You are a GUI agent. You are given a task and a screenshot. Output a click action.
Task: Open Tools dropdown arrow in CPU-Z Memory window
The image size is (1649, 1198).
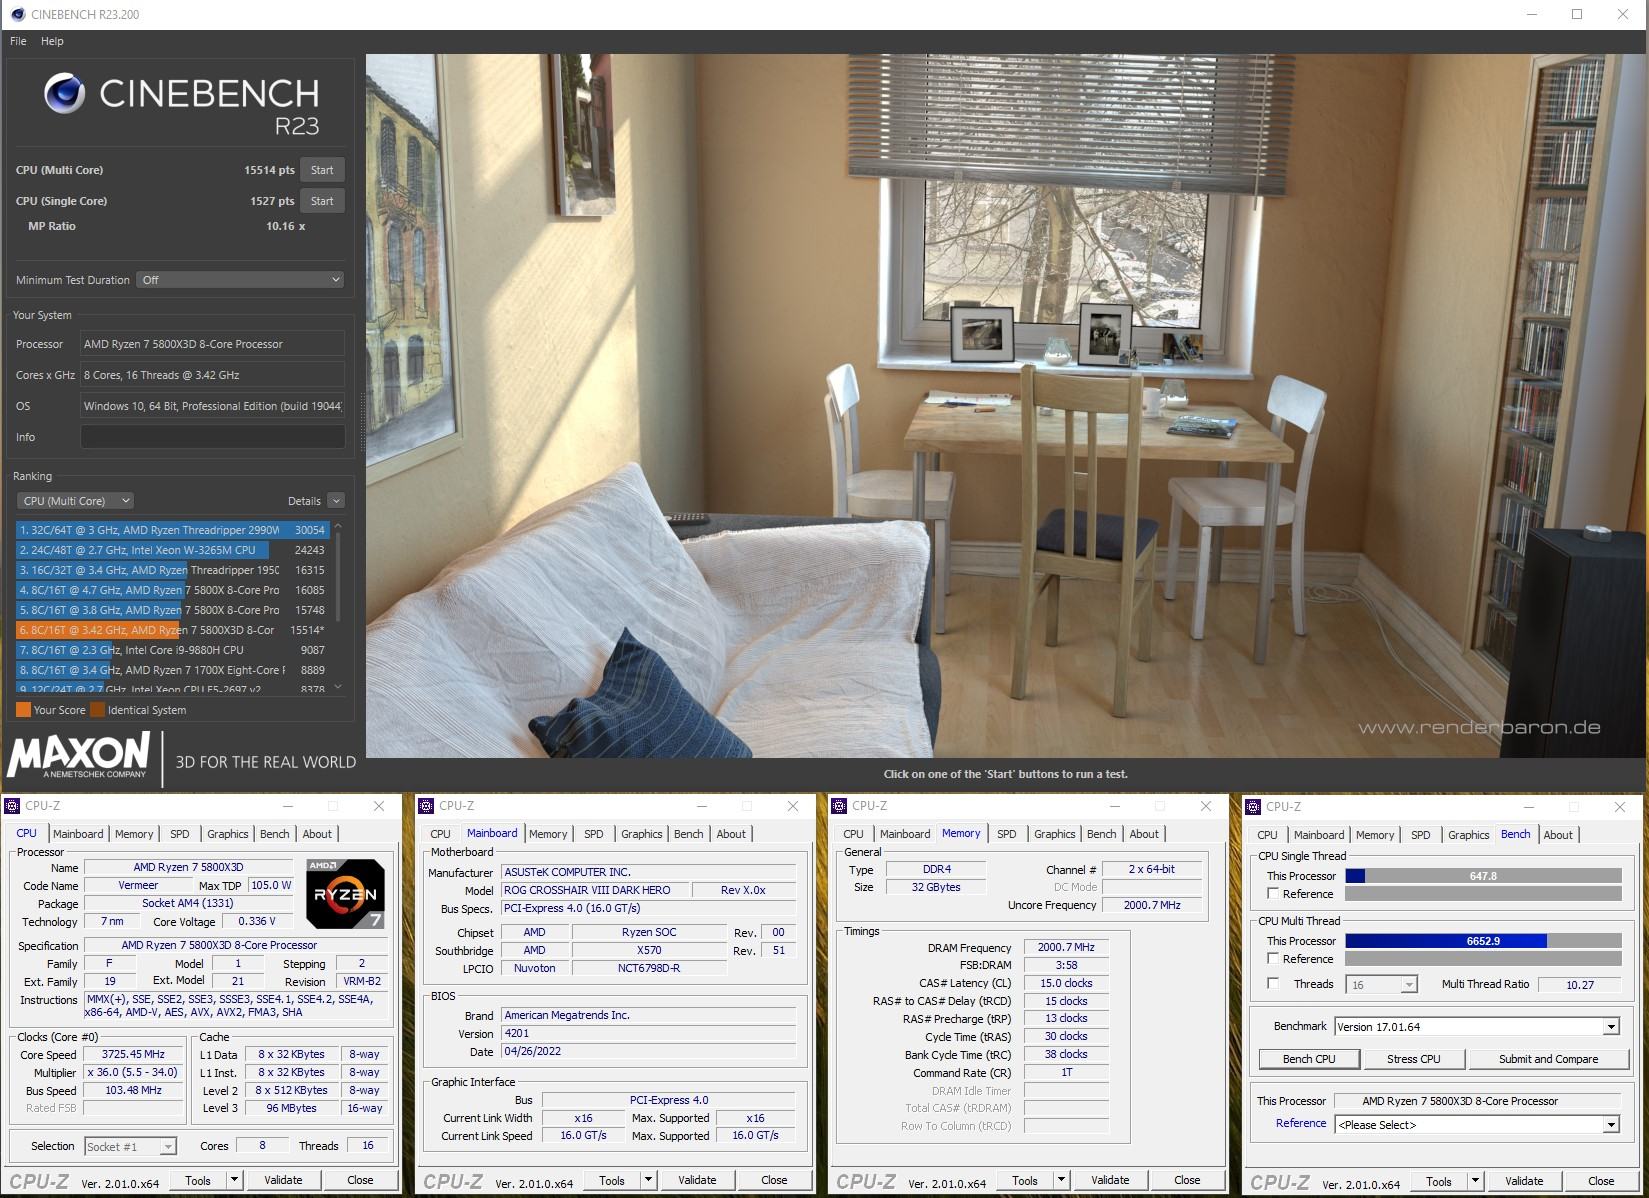(1062, 1180)
